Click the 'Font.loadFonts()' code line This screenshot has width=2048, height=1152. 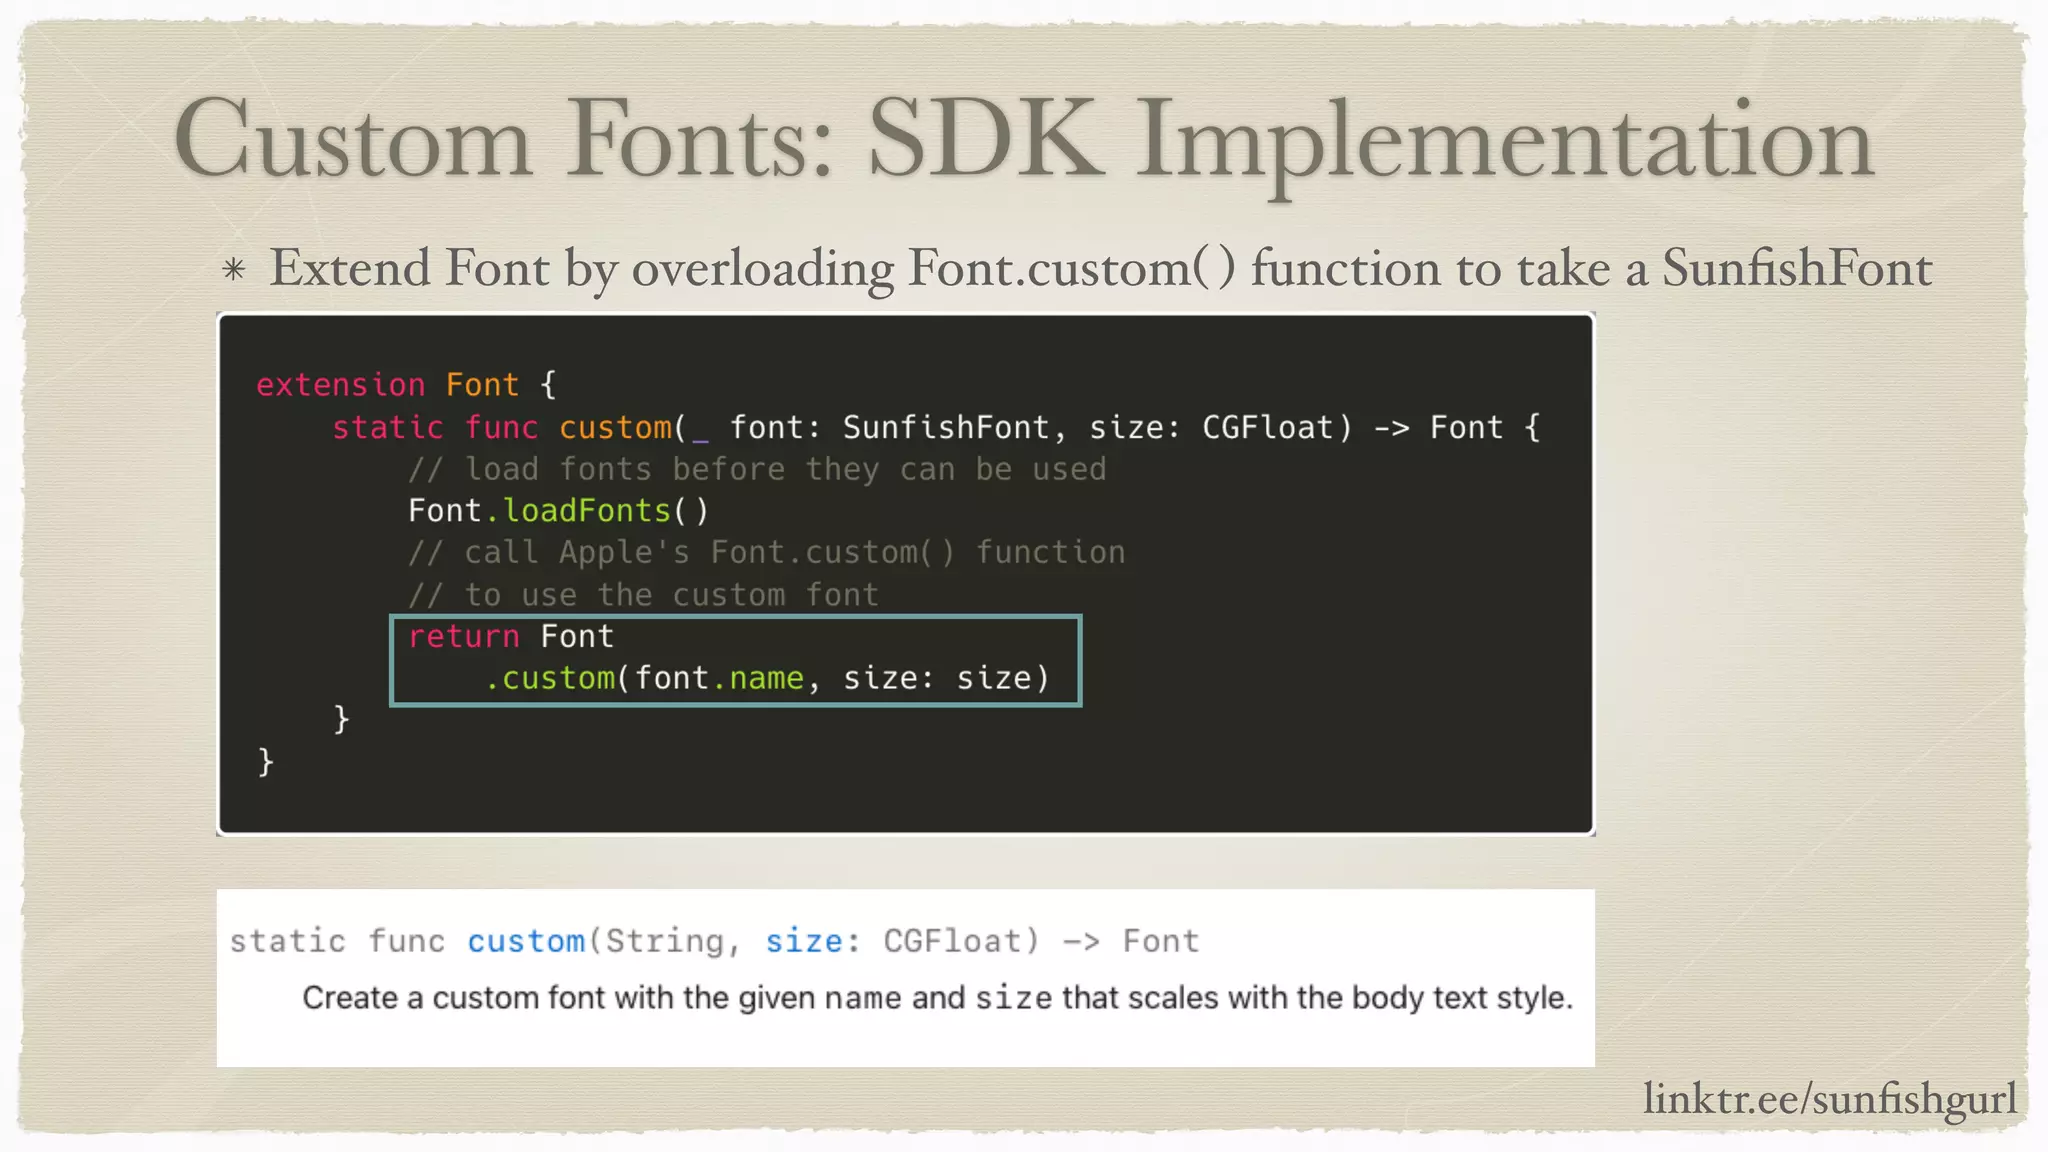coord(558,511)
